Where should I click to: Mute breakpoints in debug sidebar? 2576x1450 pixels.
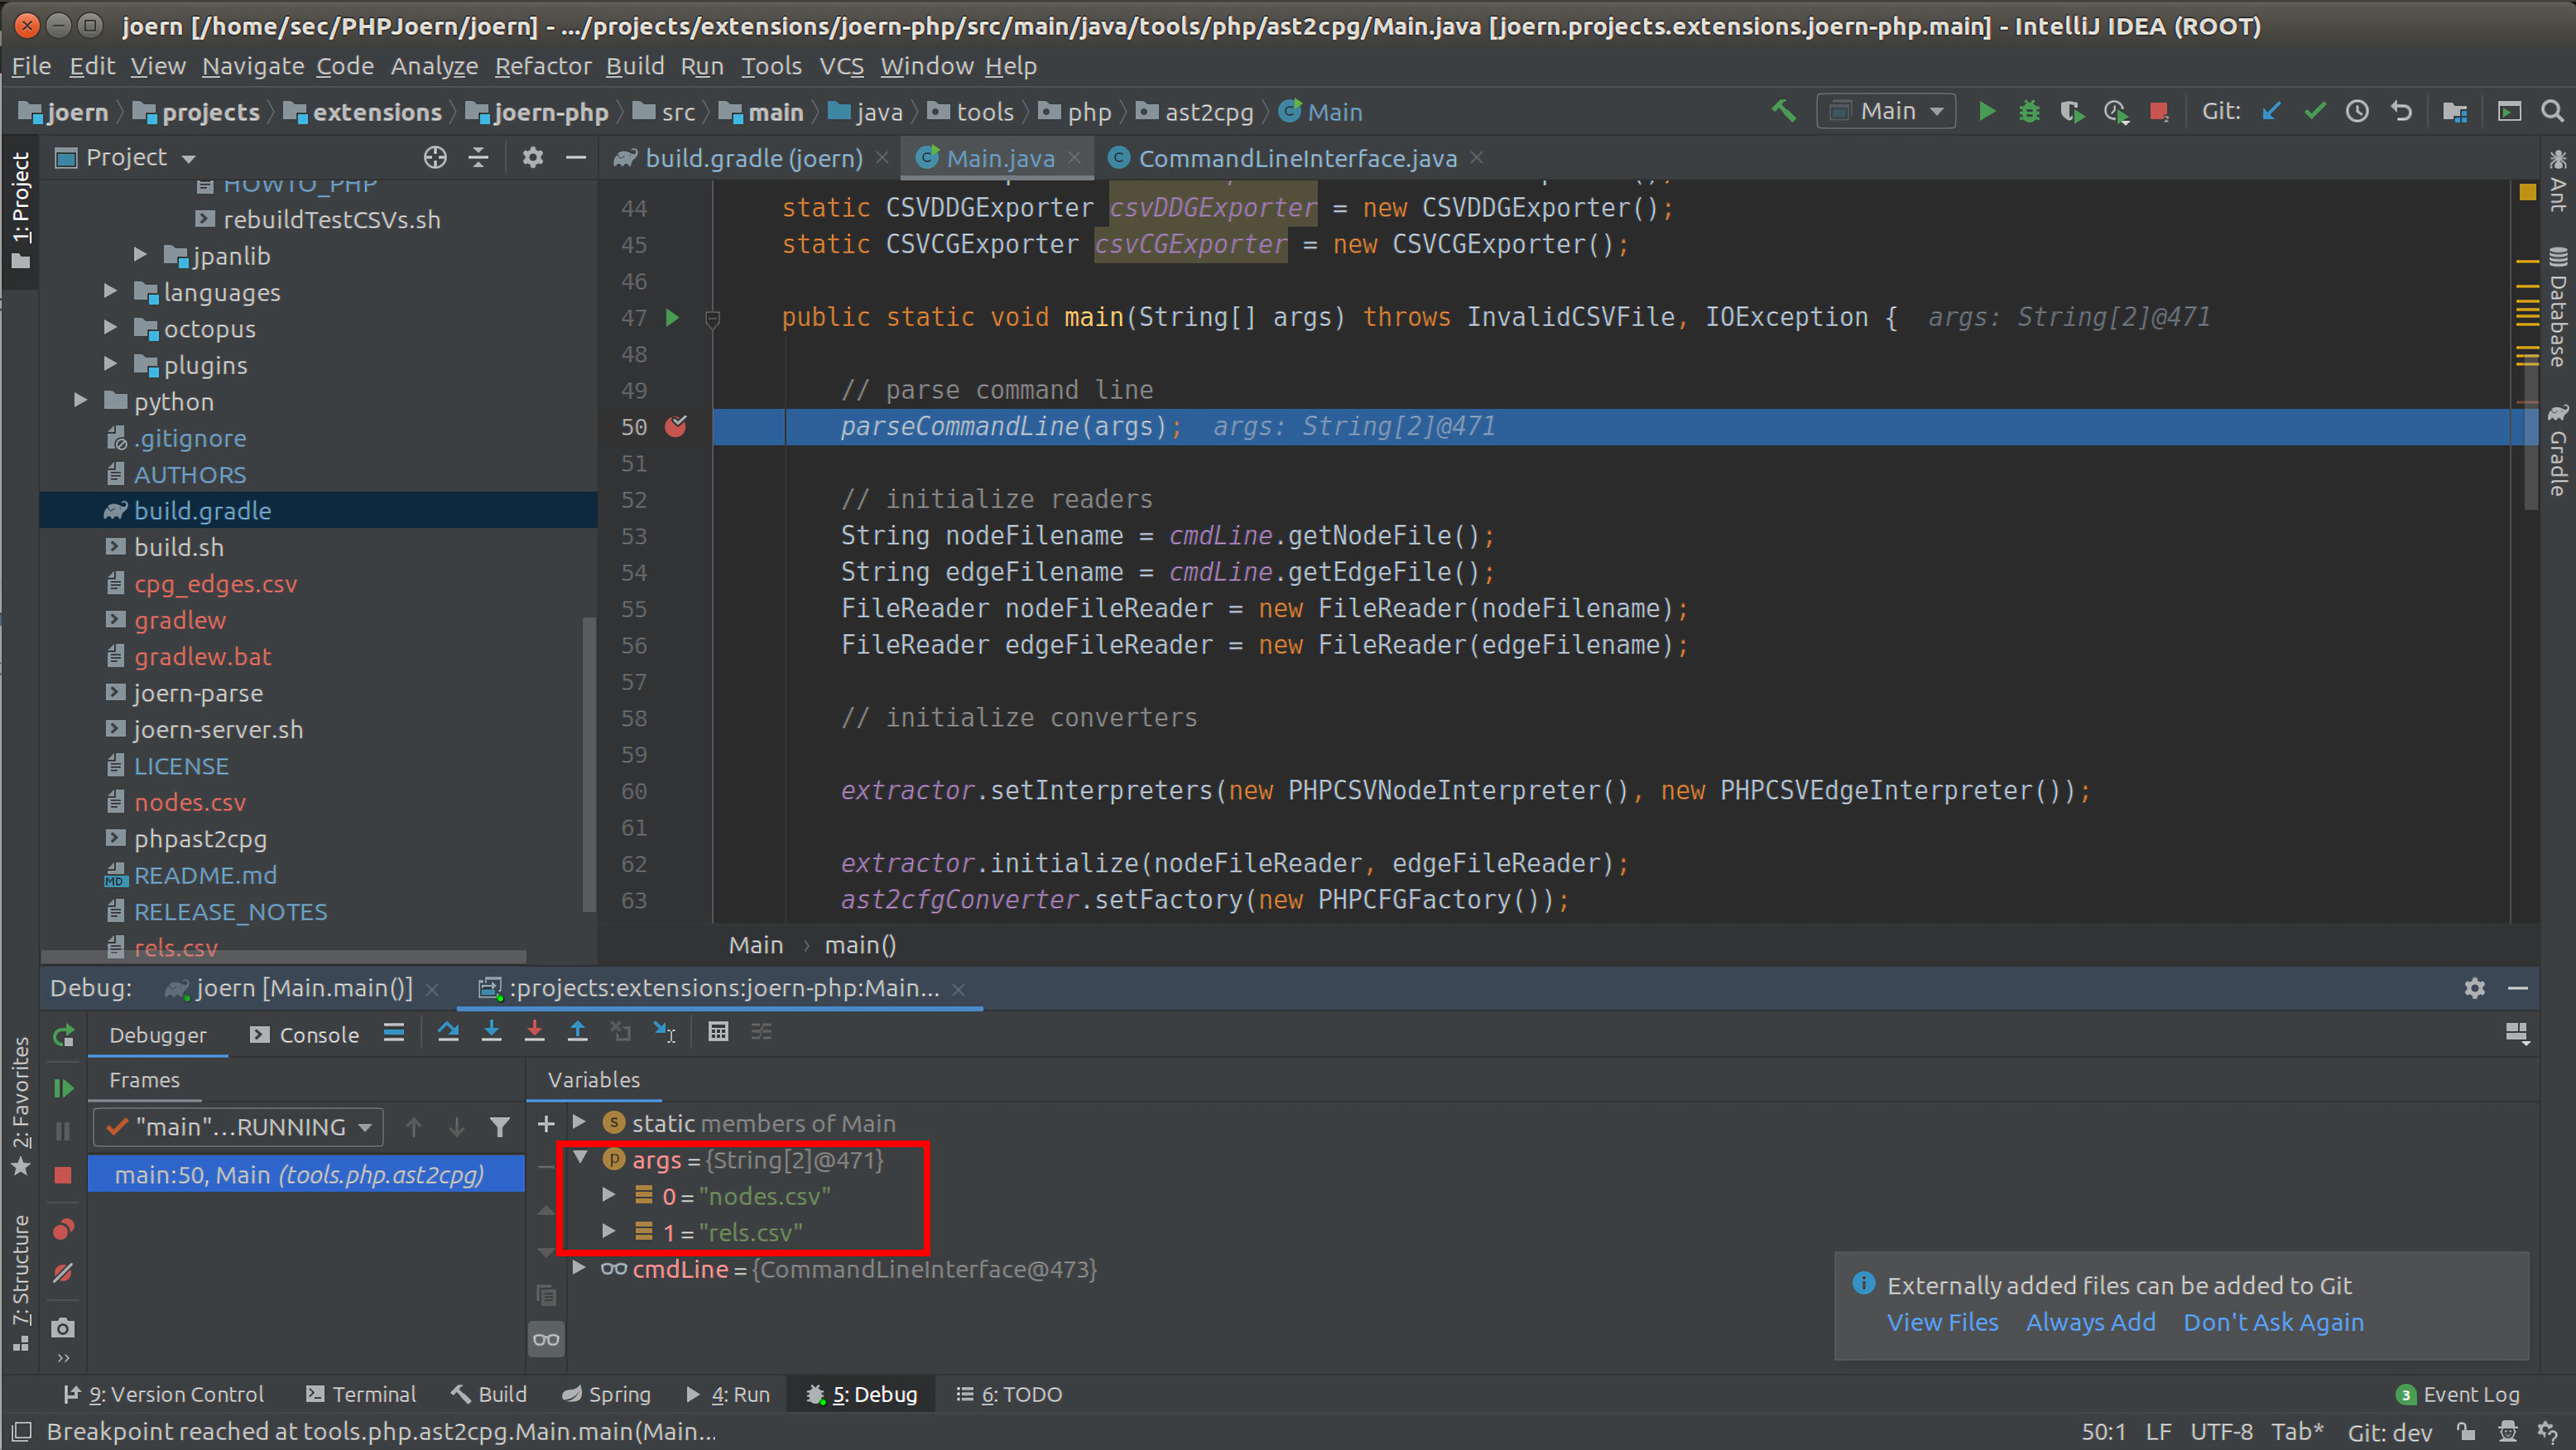tap(63, 1273)
